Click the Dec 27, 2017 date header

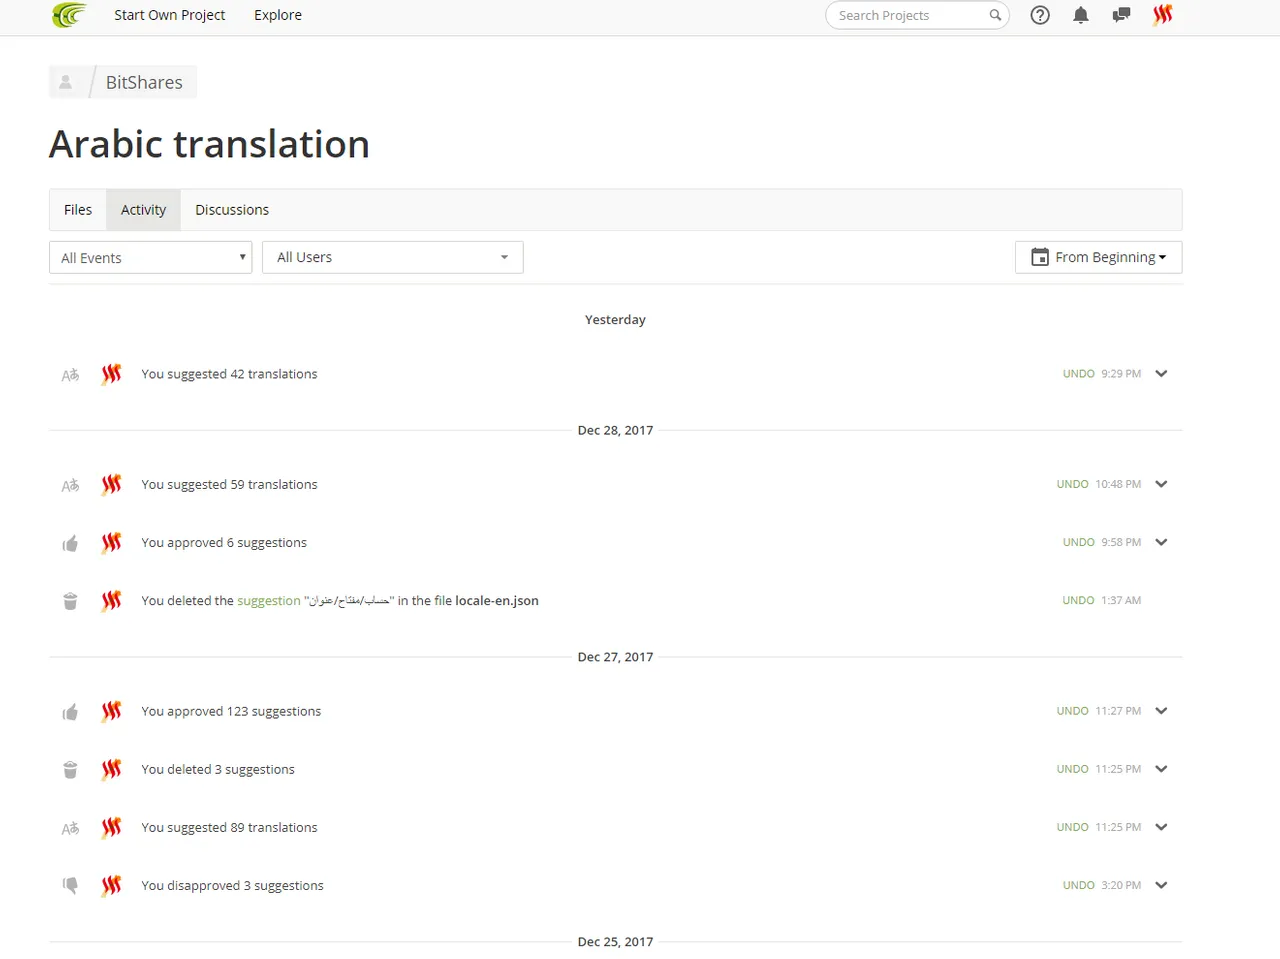[615, 657]
